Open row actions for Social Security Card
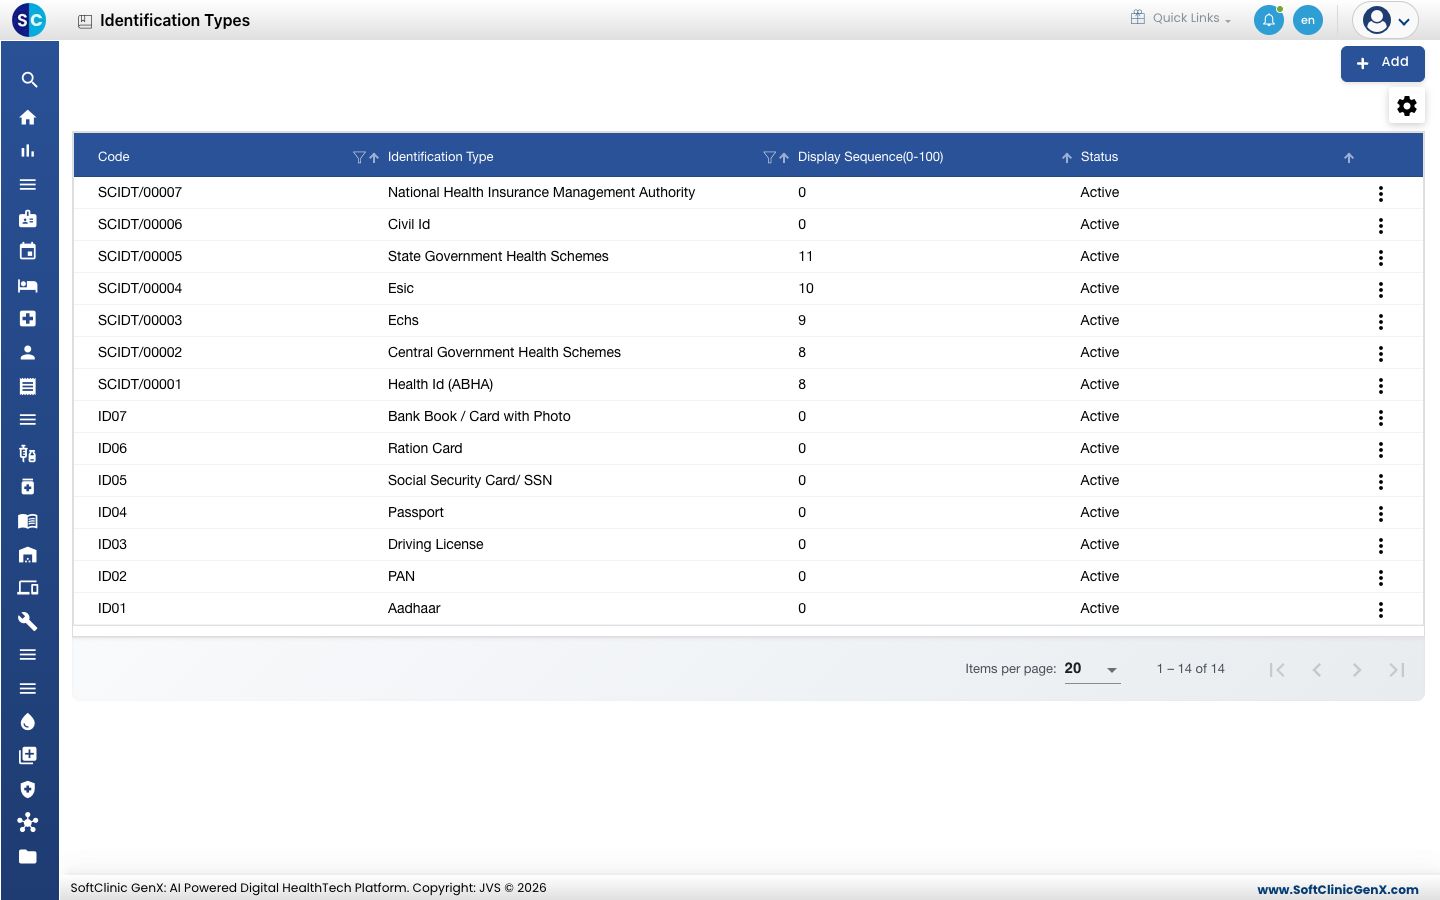The height and width of the screenshot is (900, 1440). tap(1381, 482)
